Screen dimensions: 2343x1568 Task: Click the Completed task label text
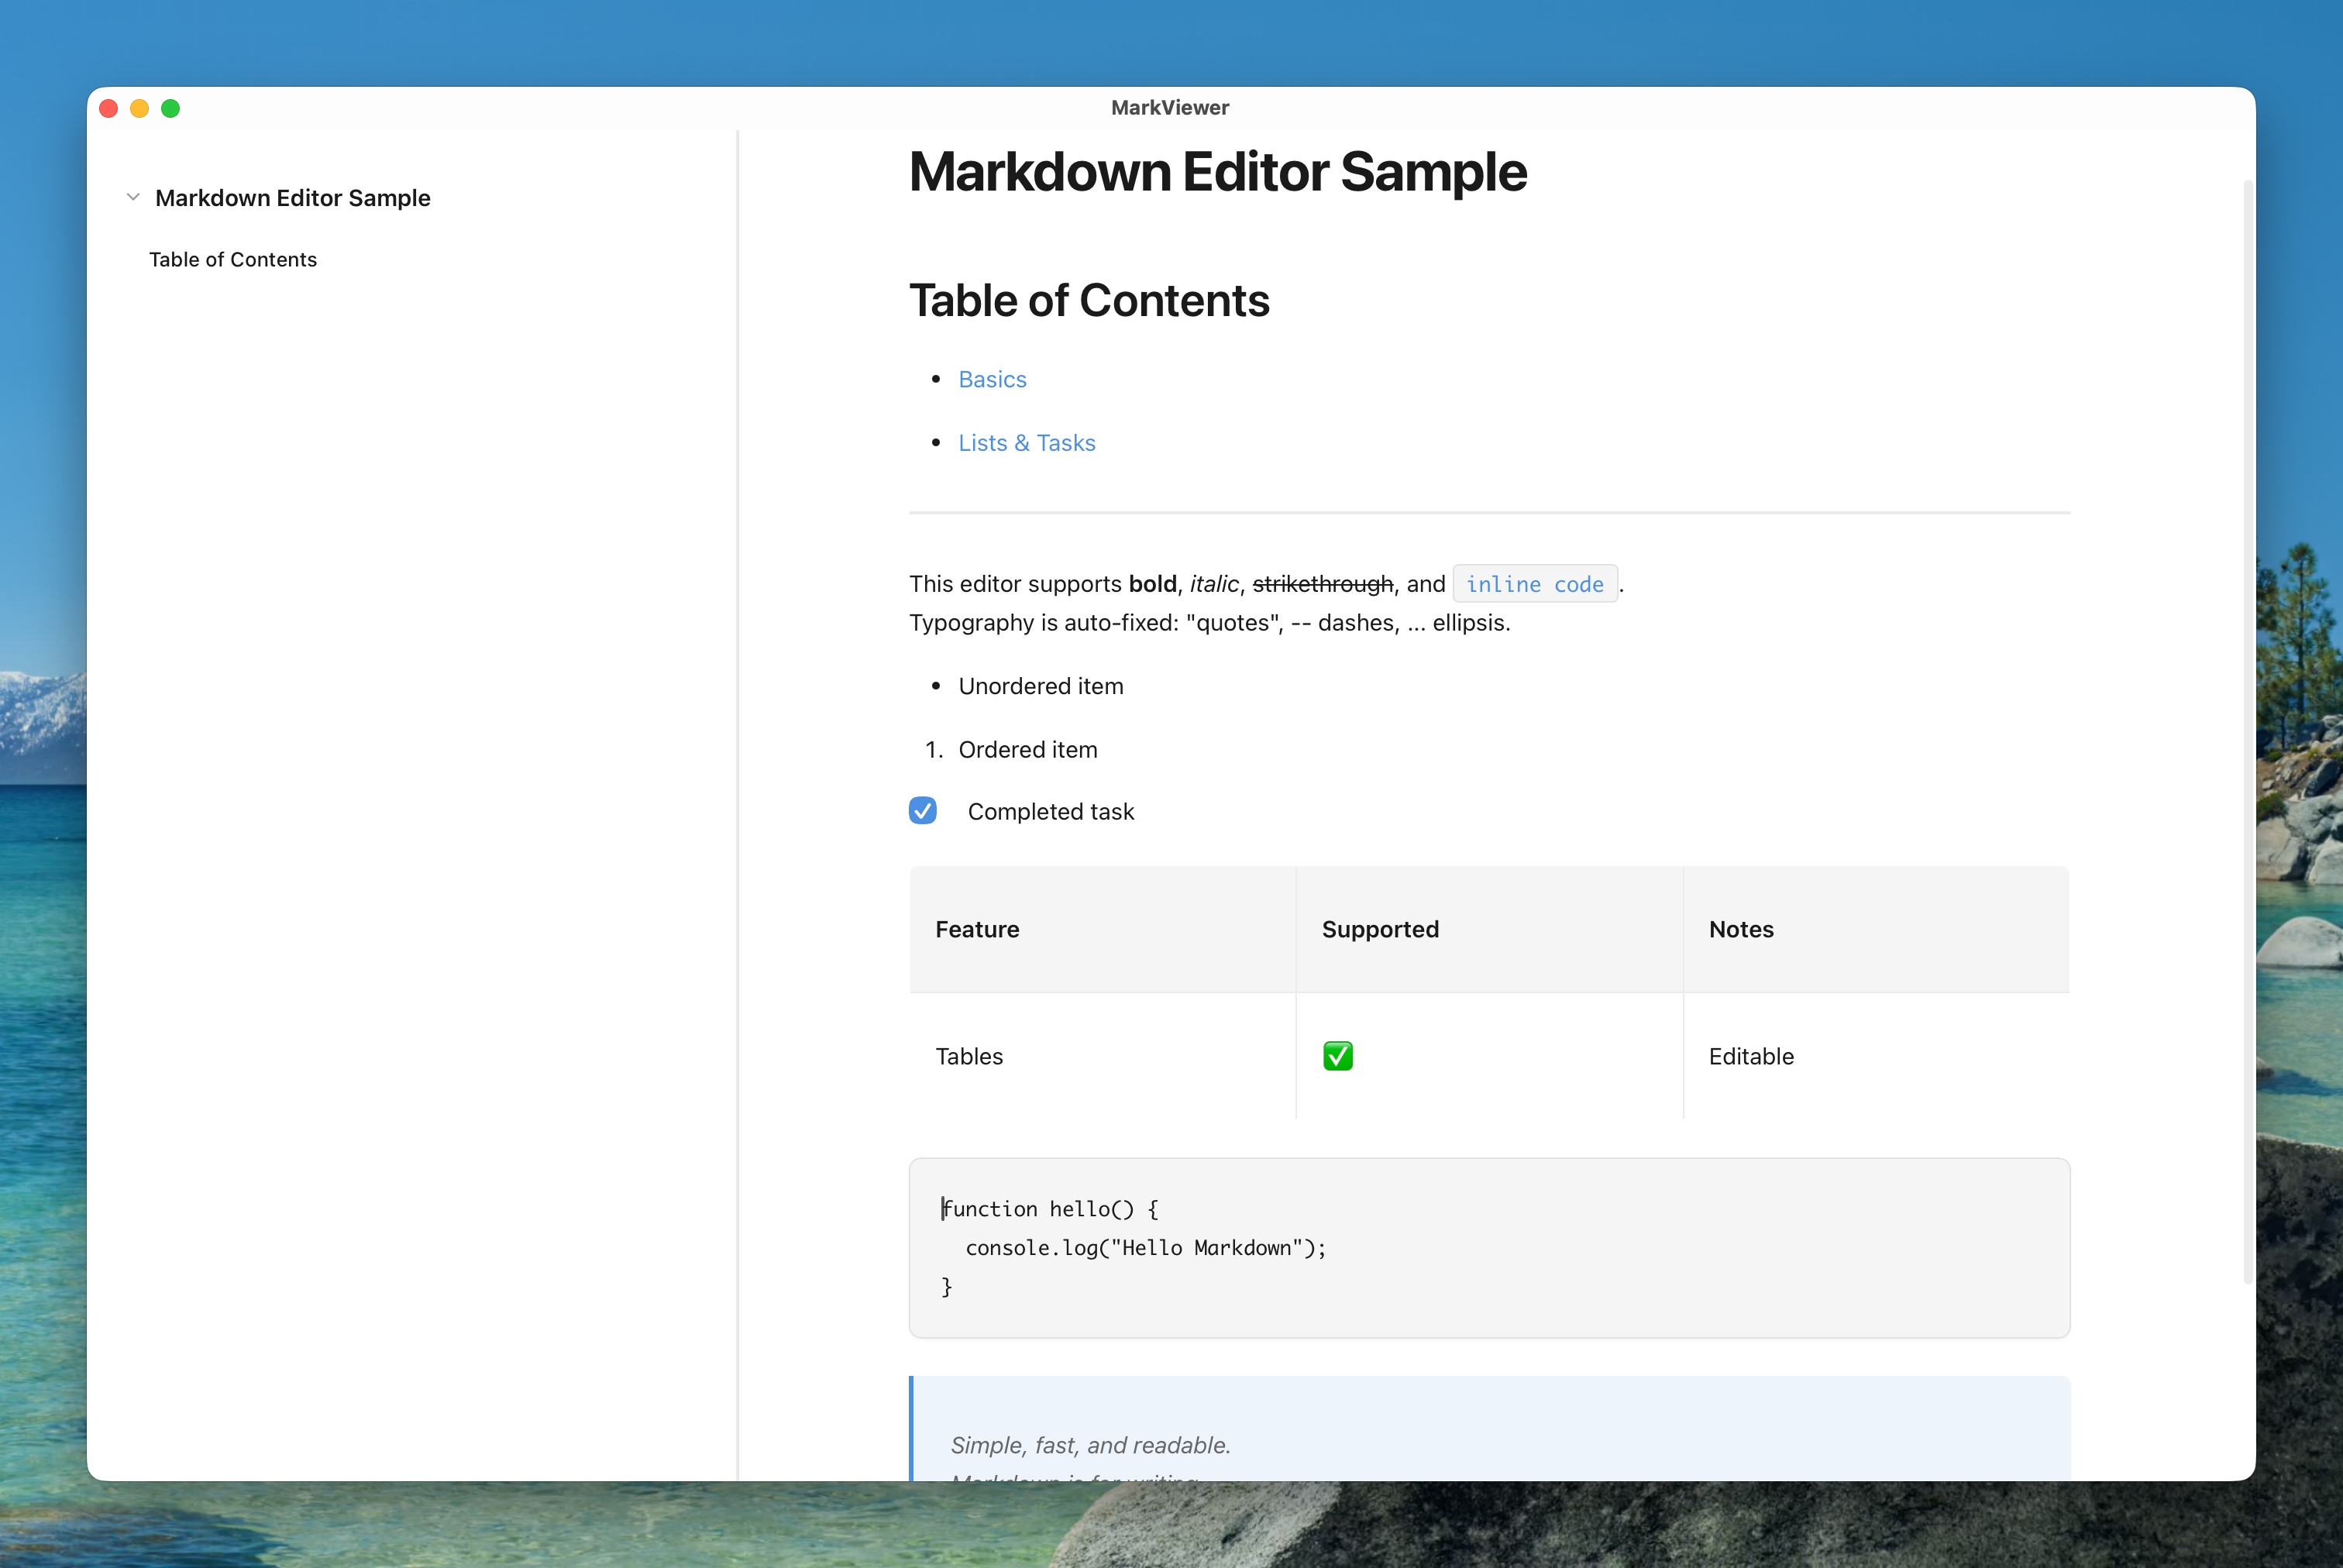(1051, 811)
